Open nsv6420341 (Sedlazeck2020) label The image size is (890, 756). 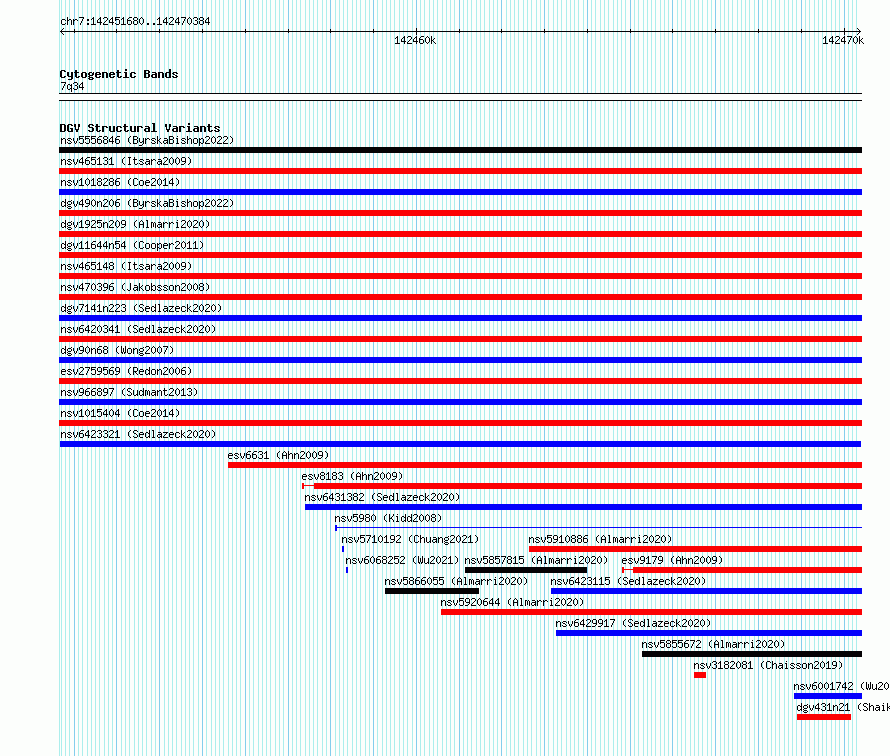pos(138,329)
